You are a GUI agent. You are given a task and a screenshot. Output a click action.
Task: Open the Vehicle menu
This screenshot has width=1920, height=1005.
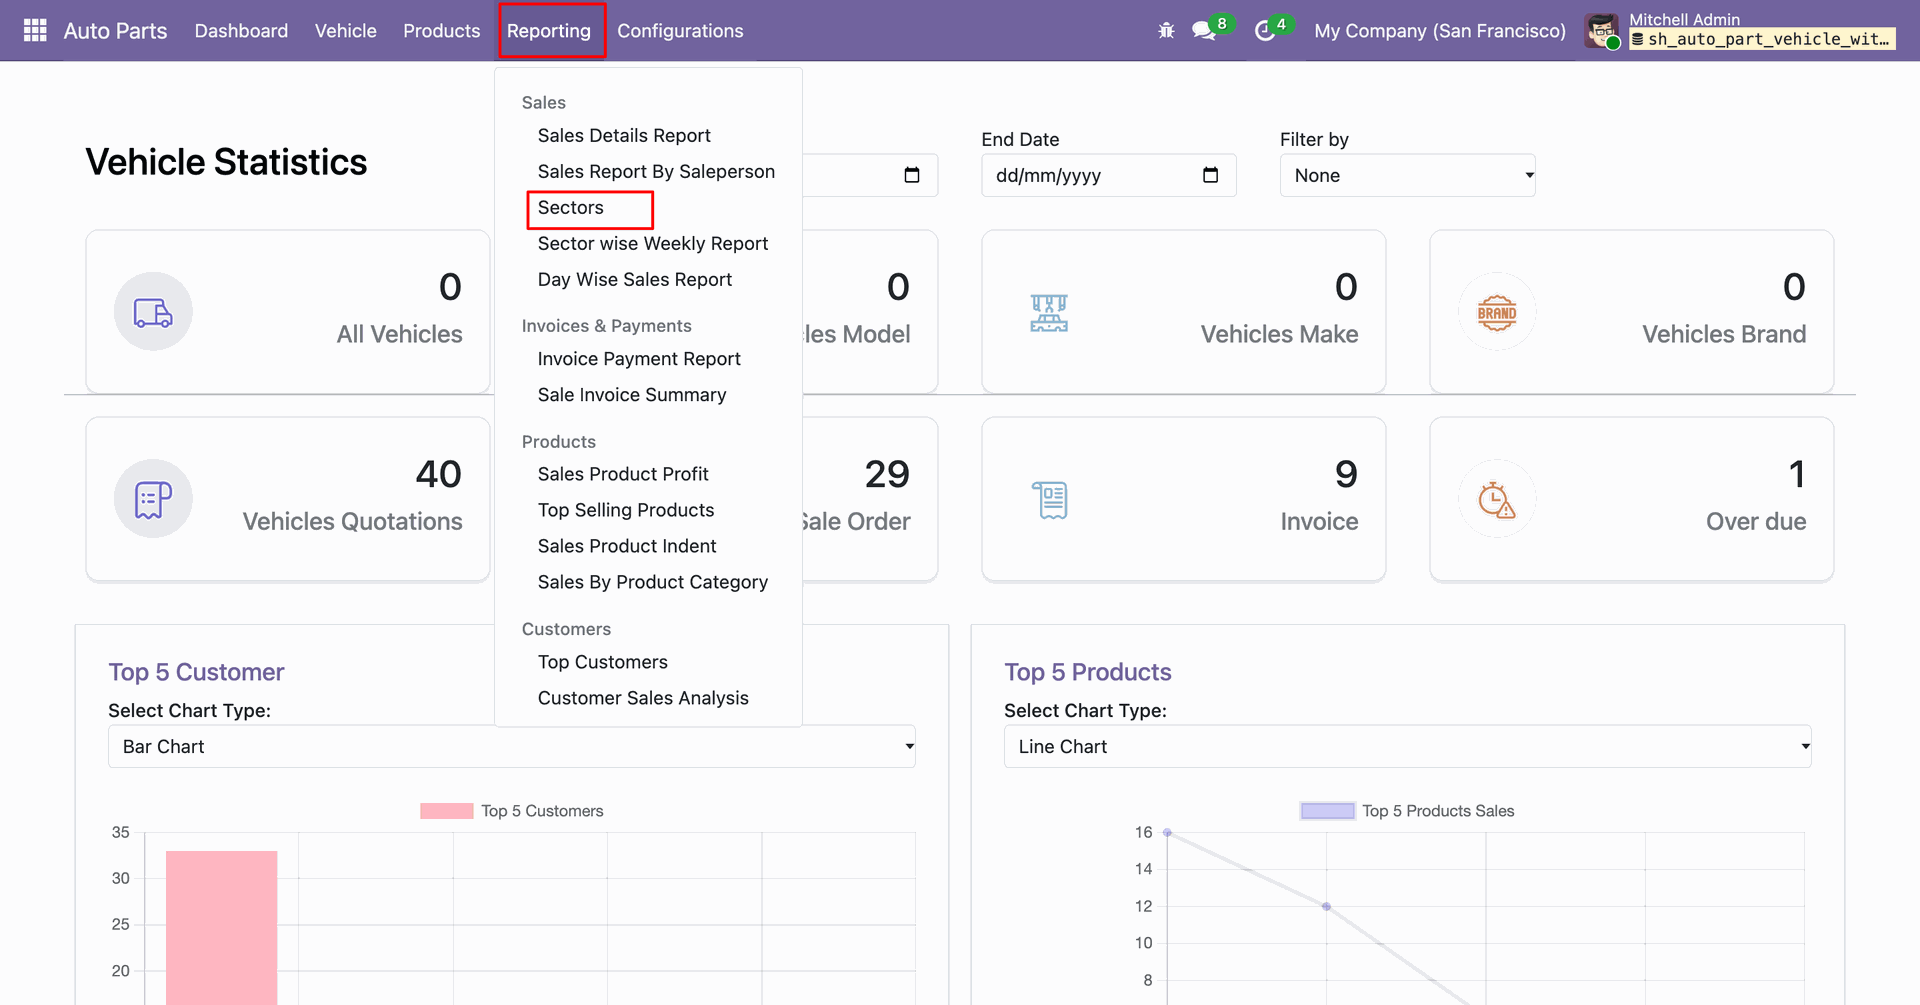coord(346,31)
